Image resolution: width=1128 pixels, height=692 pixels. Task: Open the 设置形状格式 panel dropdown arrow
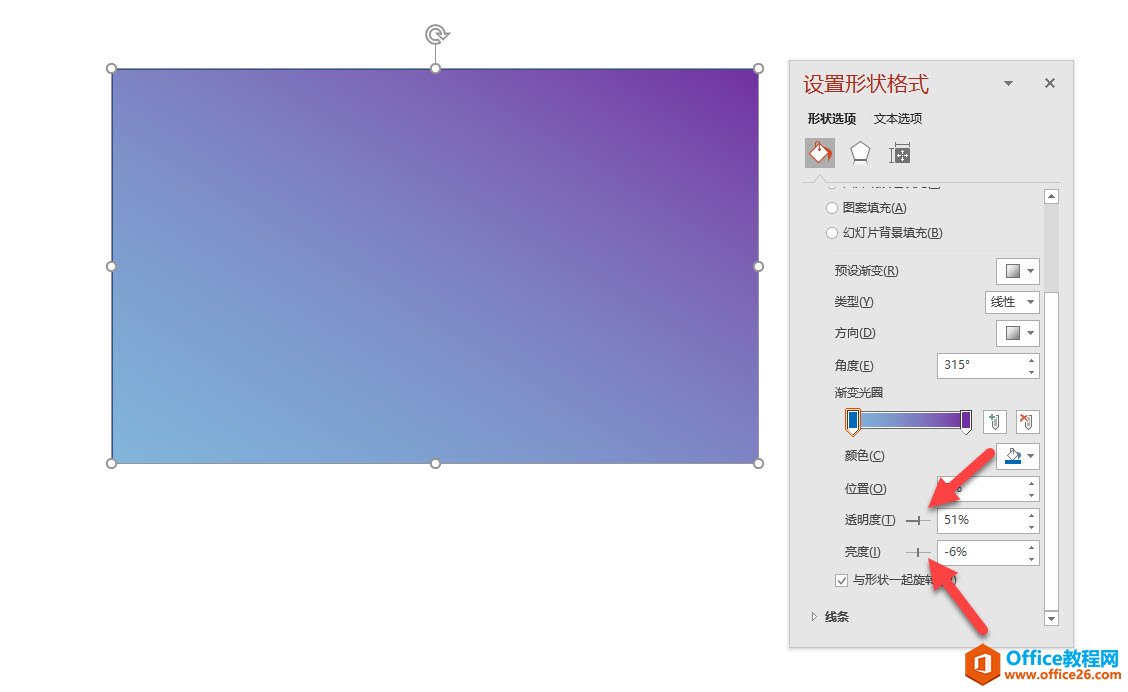(x=1008, y=83)
